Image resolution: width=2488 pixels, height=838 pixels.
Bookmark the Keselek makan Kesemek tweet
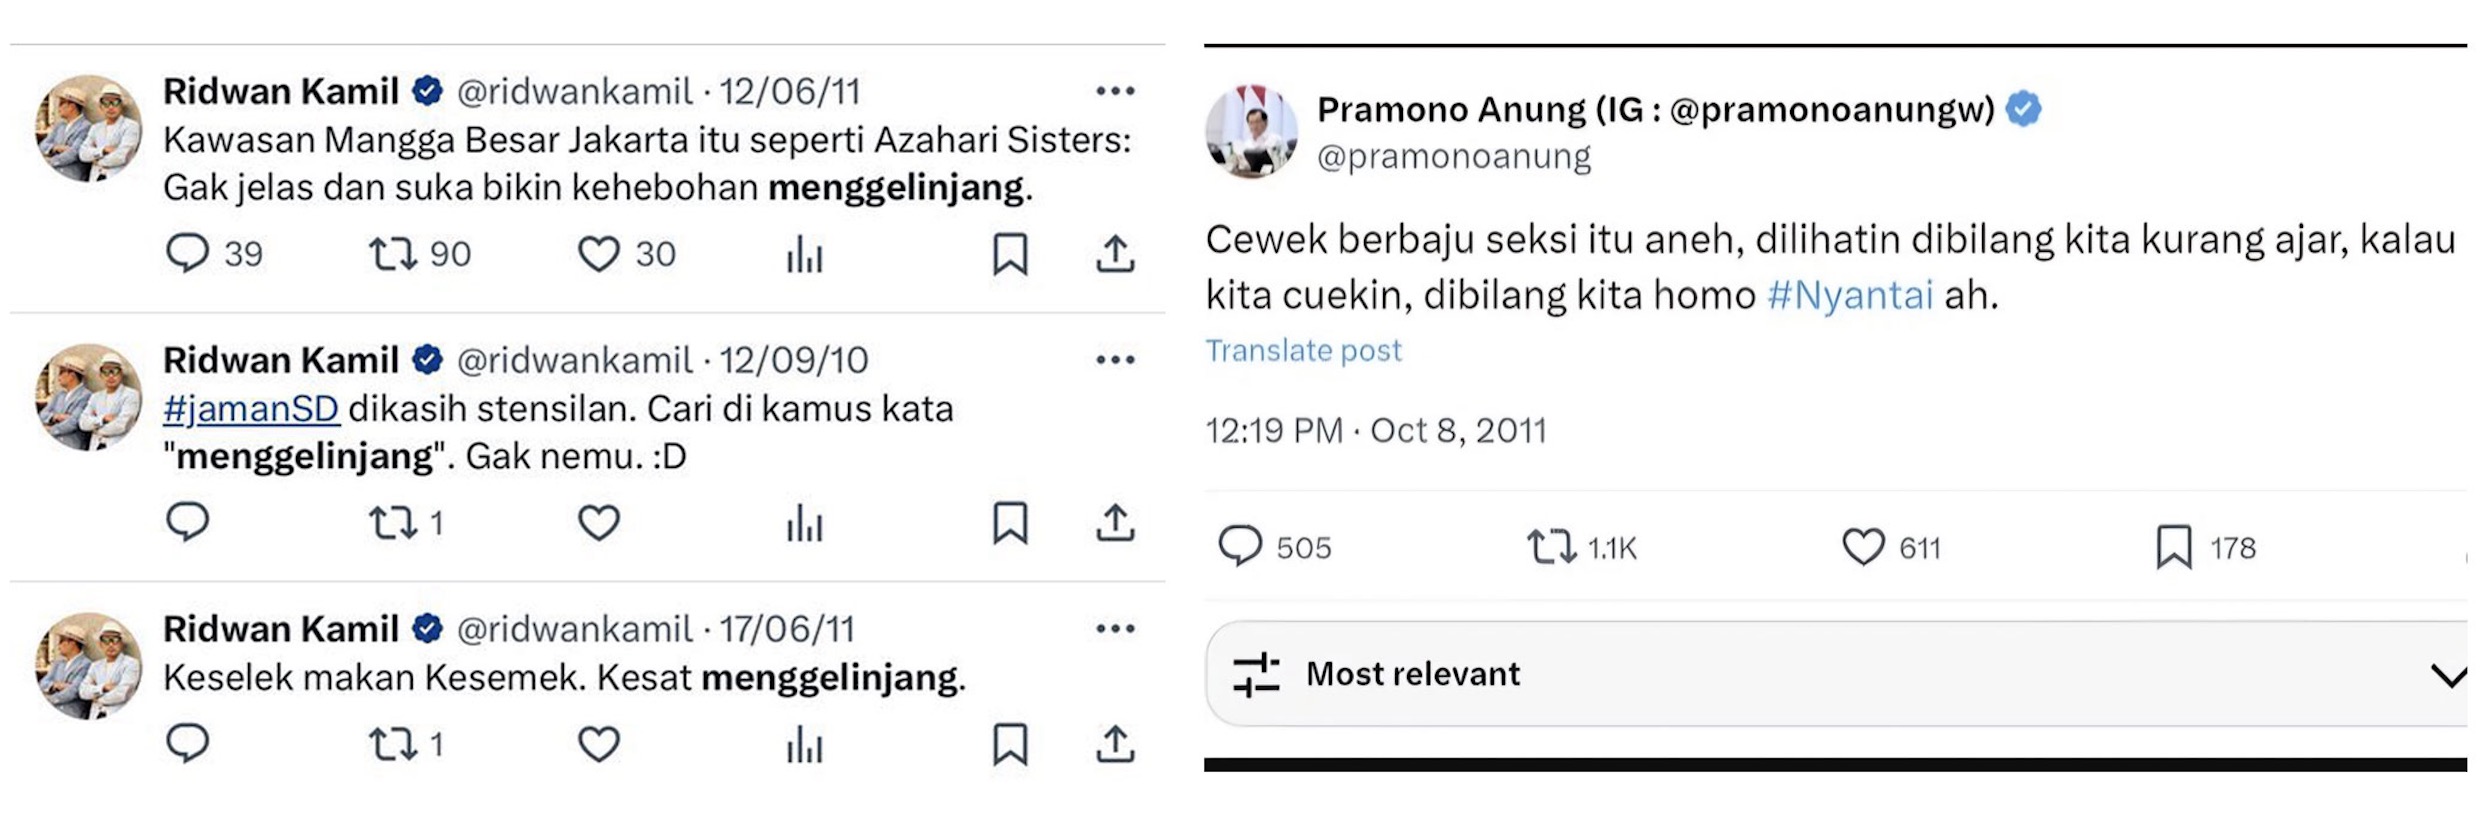point(1010,744)
